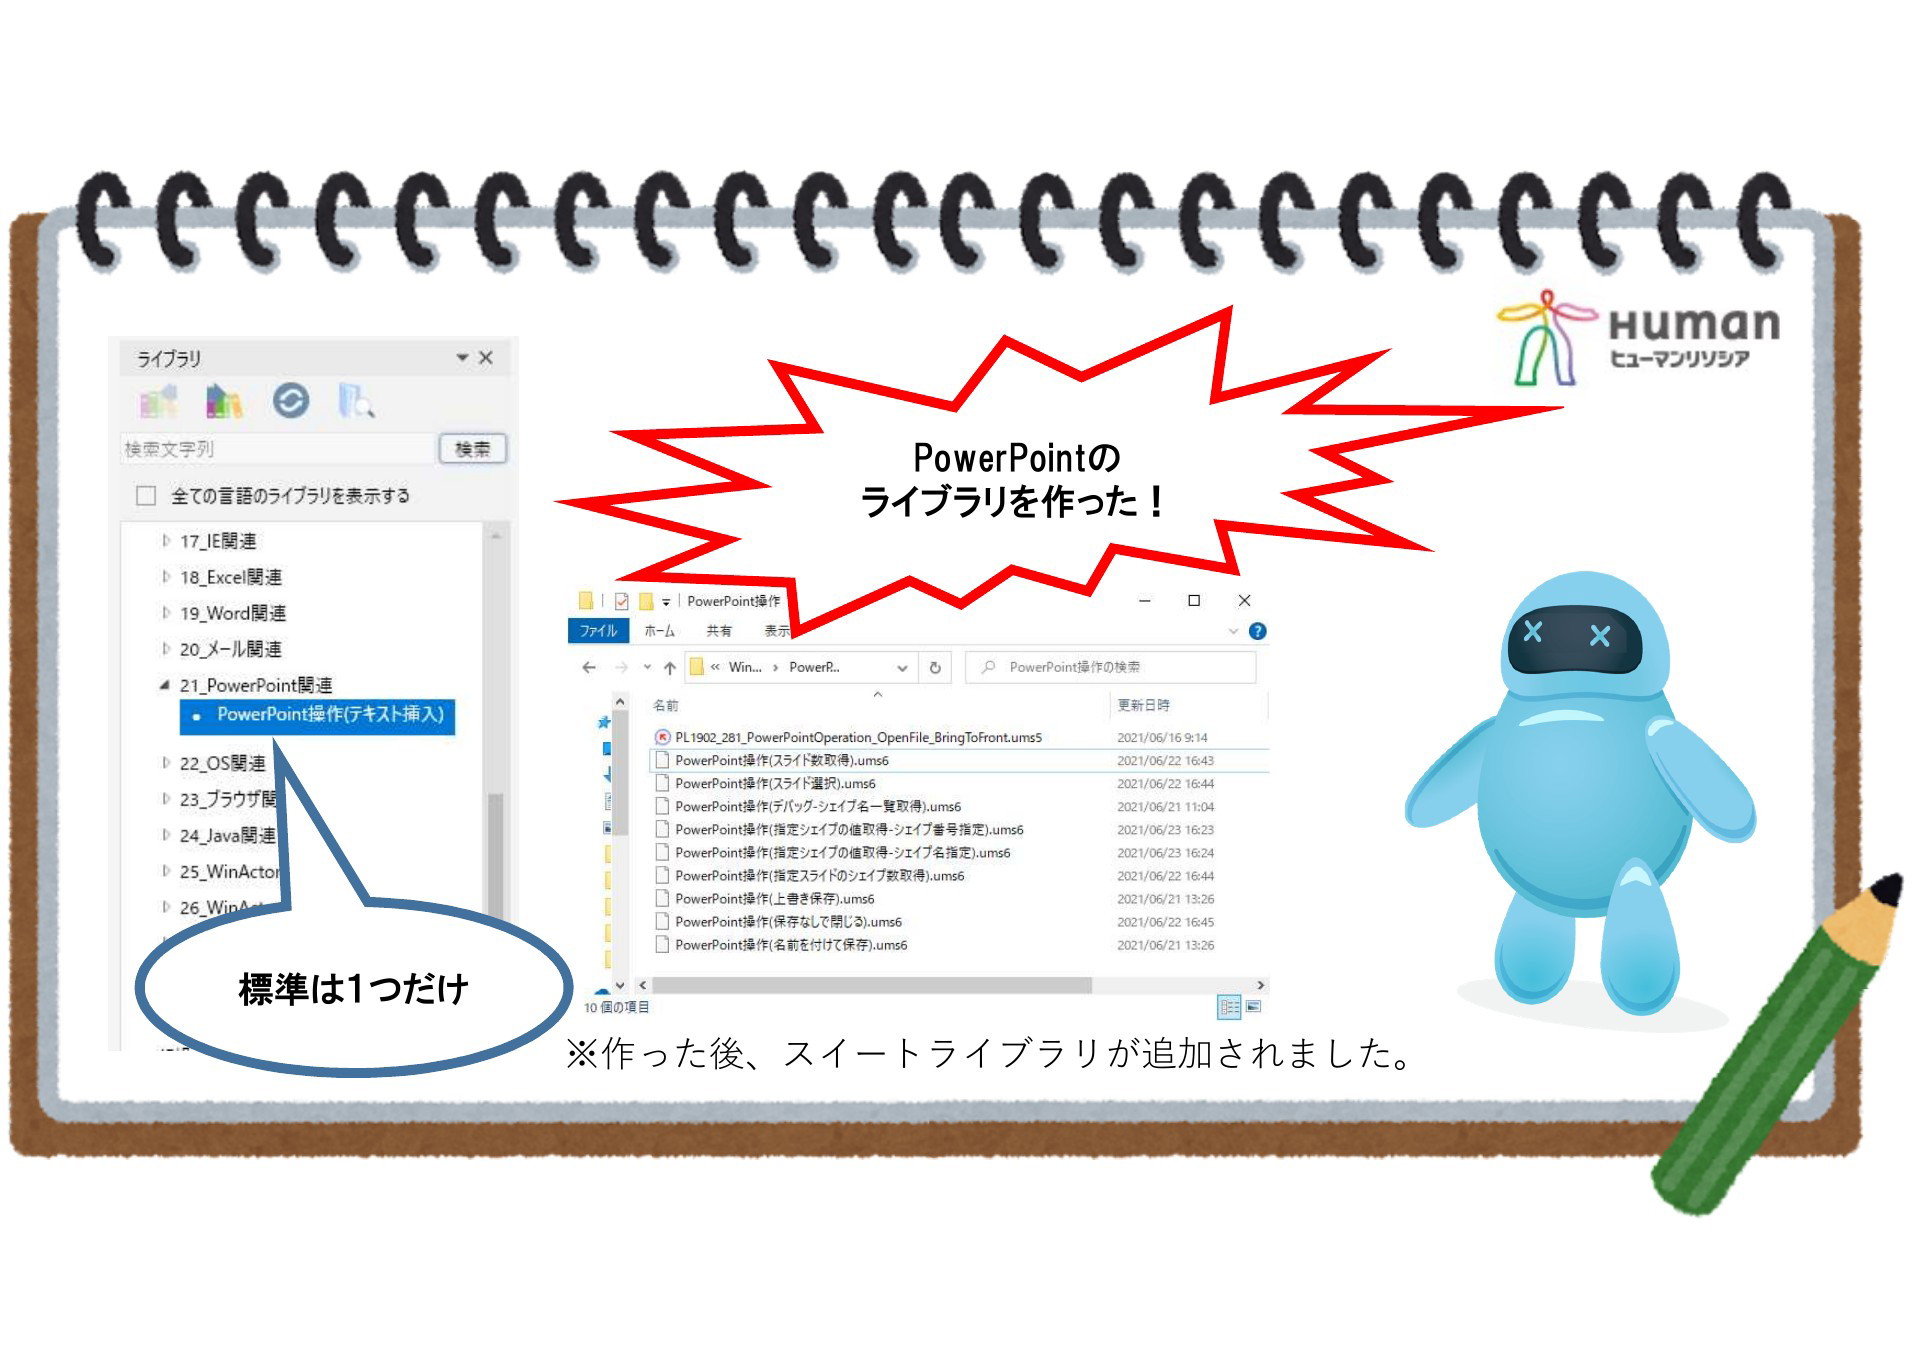The image size is (1920, 1358).
Task: Expand the 20_メール関連 tree node
Action: click(x=166, y=649)
